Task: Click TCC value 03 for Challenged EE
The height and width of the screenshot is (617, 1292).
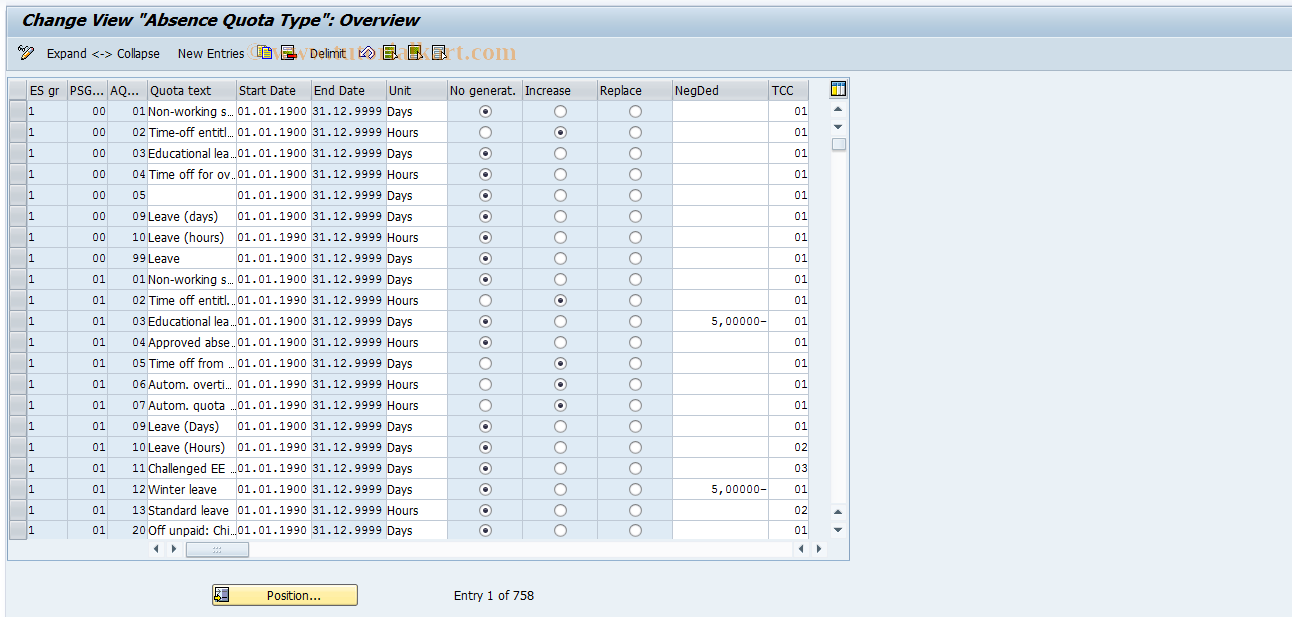Action: pos(789,468)
